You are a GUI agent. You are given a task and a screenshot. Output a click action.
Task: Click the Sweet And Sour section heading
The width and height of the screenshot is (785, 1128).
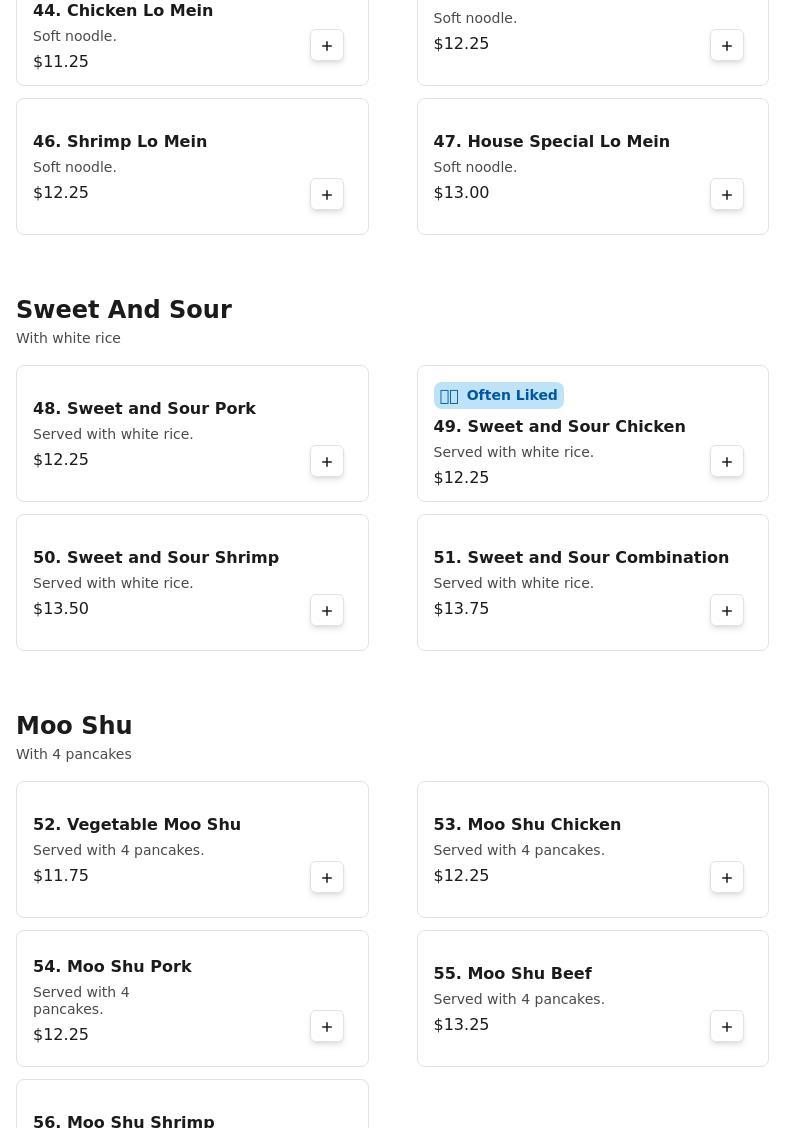124,310
